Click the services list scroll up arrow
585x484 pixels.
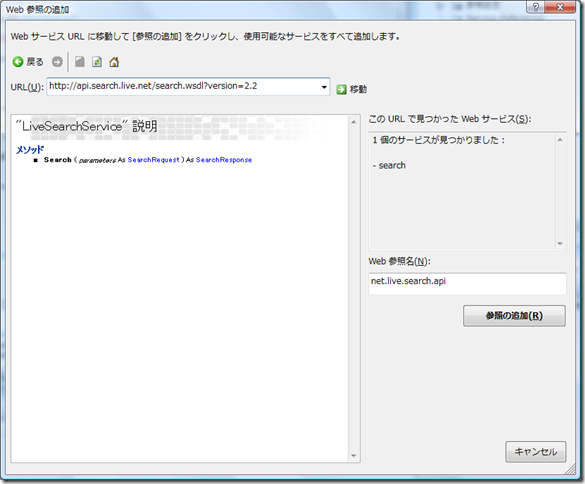pyautogui.click(x=560, y=140)
